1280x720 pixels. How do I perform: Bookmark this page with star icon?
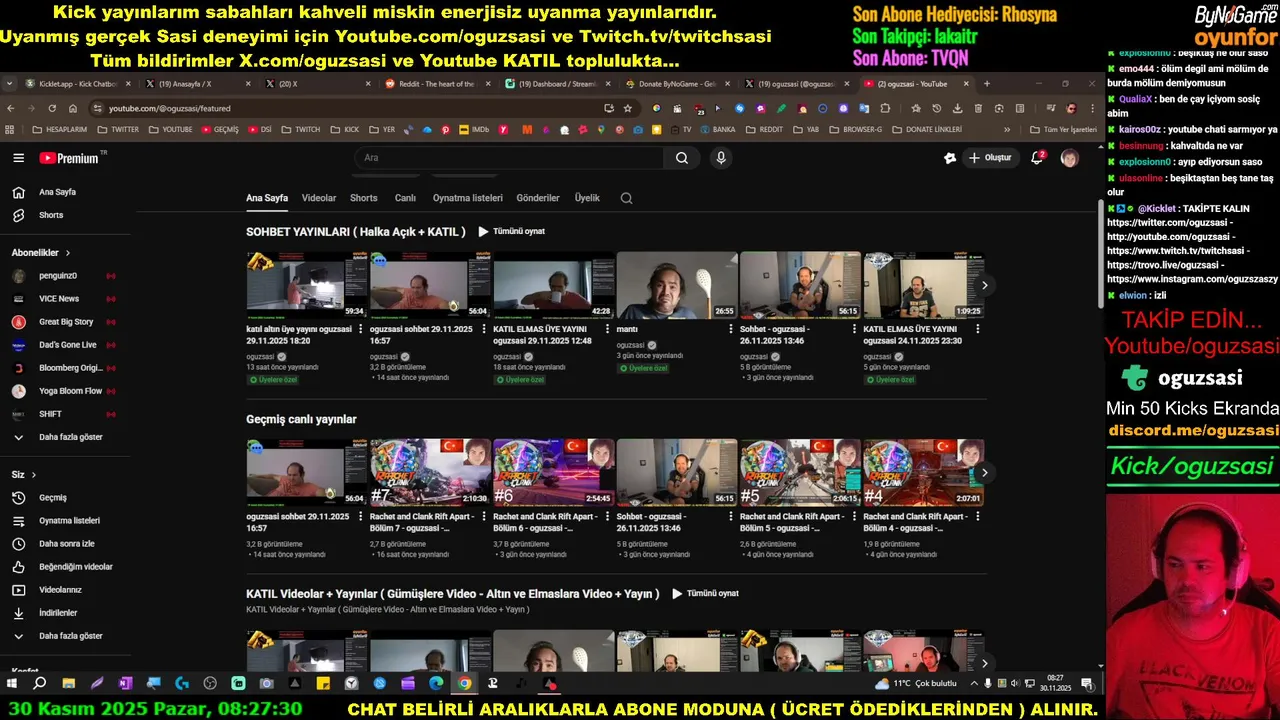pyautogui.click(x=627, y=108)
